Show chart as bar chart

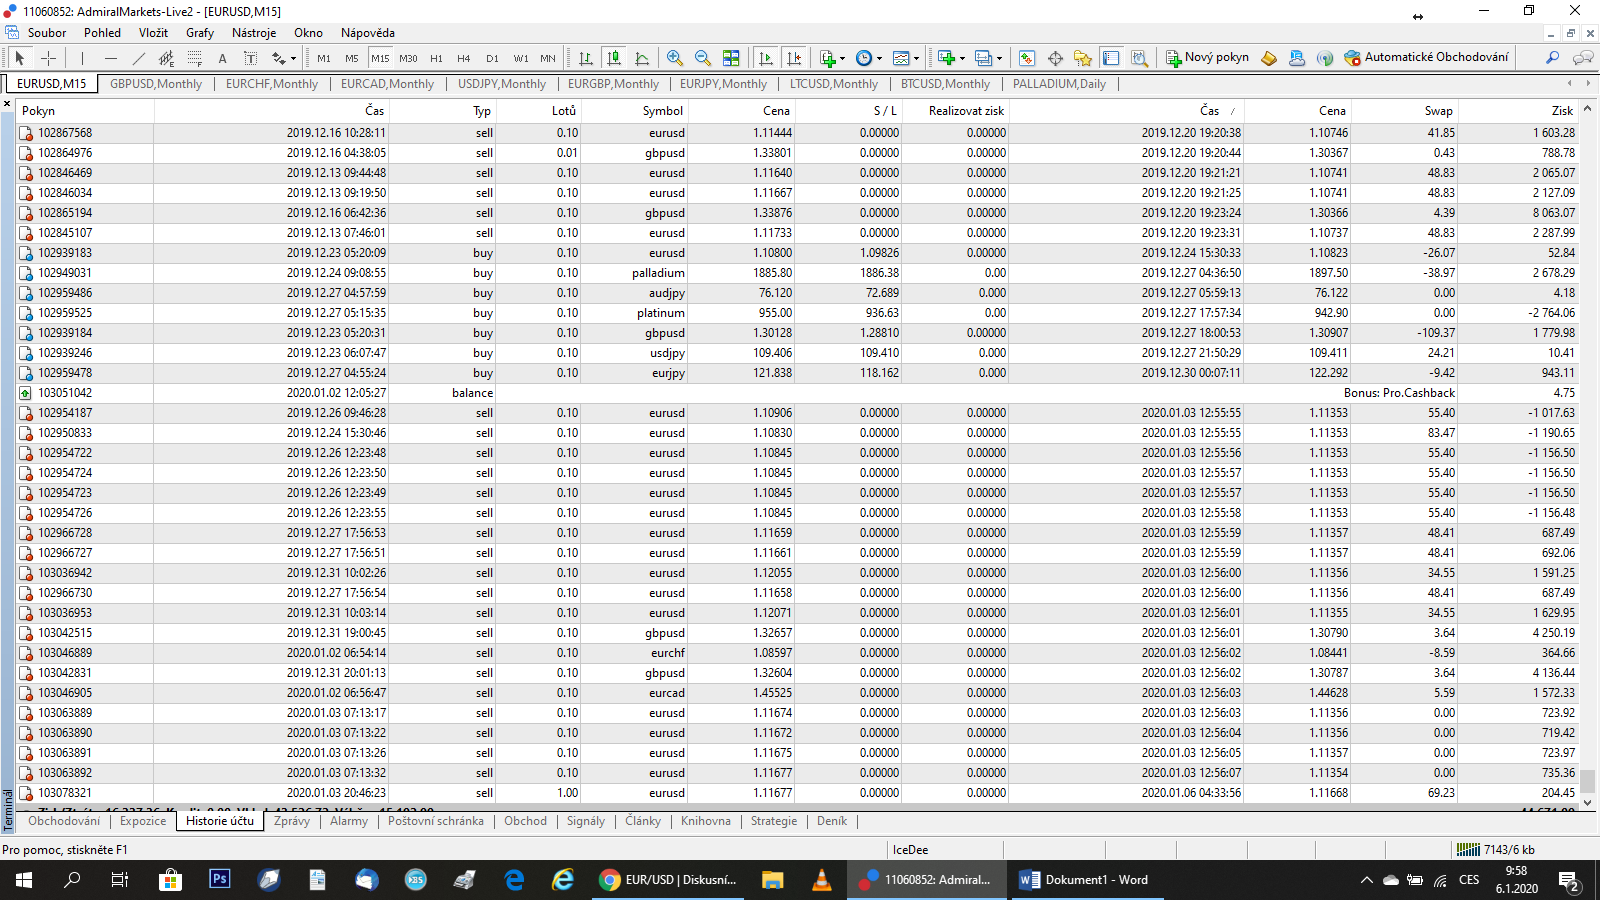[x=586, y=58]
